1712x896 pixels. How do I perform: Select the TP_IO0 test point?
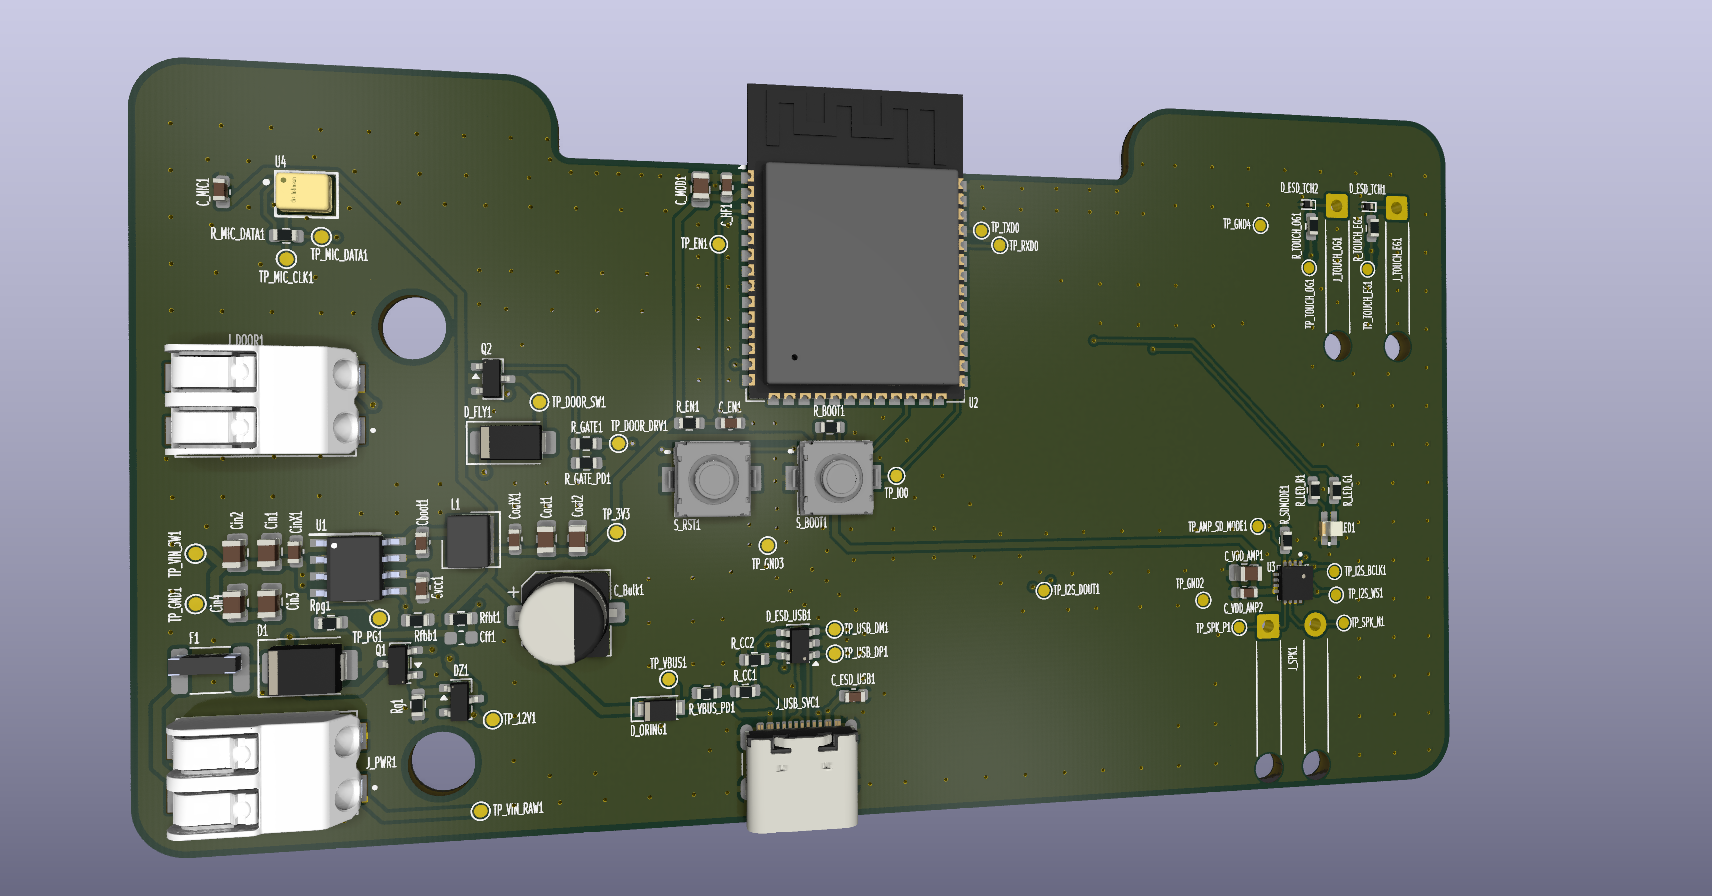[896, 476]
